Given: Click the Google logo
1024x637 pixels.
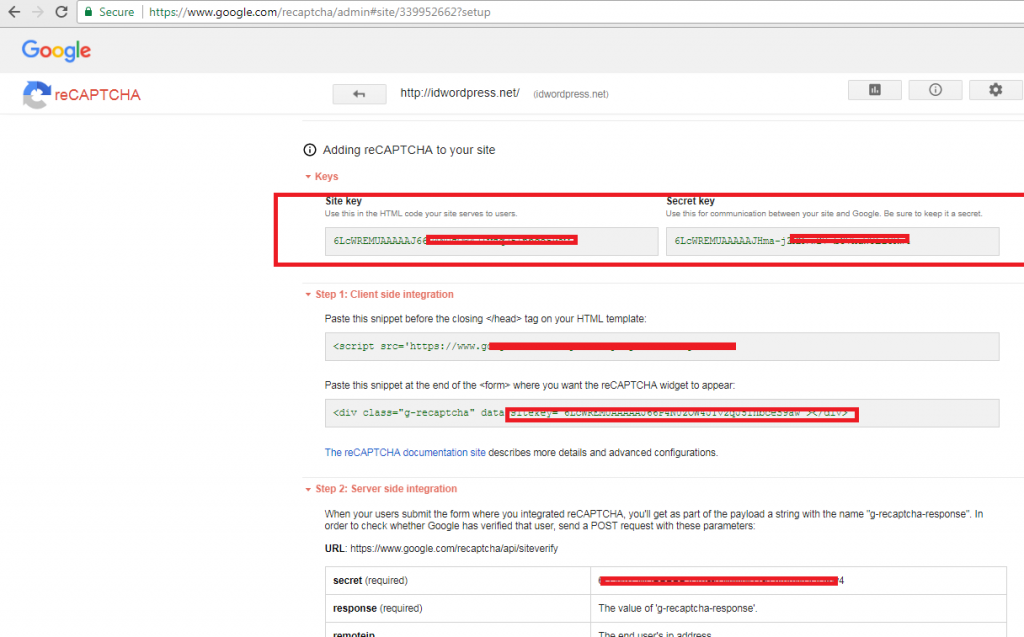Looking at the screenshot, I should tap(56, 50).
